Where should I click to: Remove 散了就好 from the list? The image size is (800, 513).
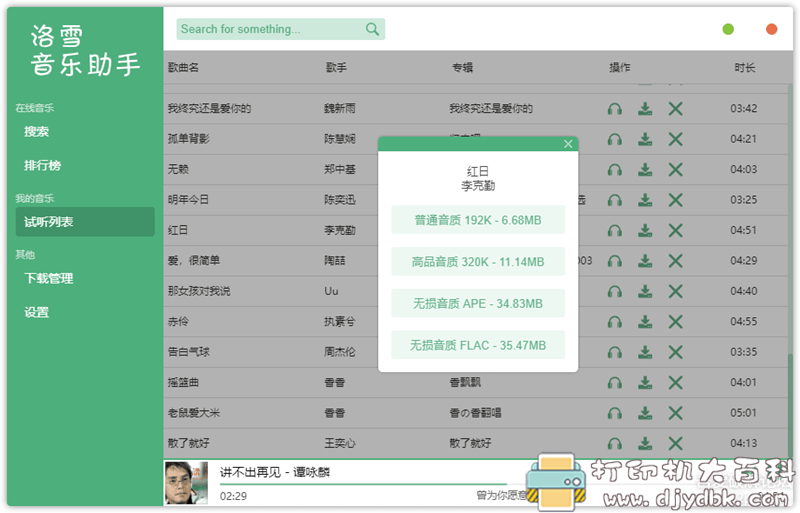[x=676, y=444]
